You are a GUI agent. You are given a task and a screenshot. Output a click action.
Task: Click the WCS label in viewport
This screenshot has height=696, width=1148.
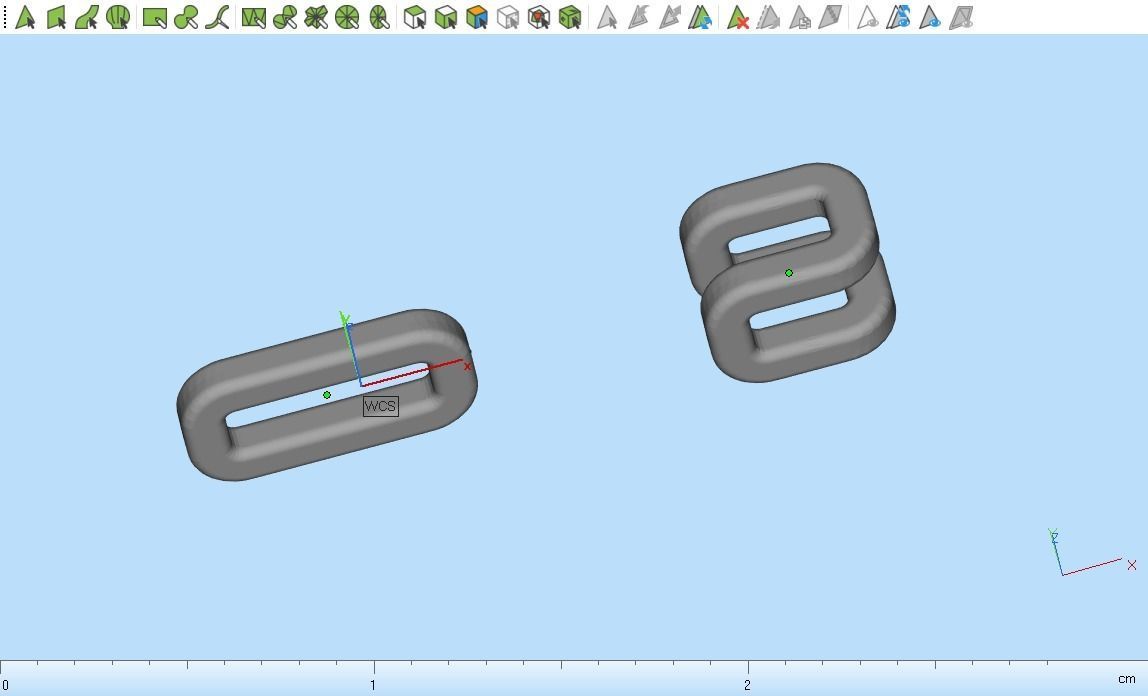(x=381, y=406)
